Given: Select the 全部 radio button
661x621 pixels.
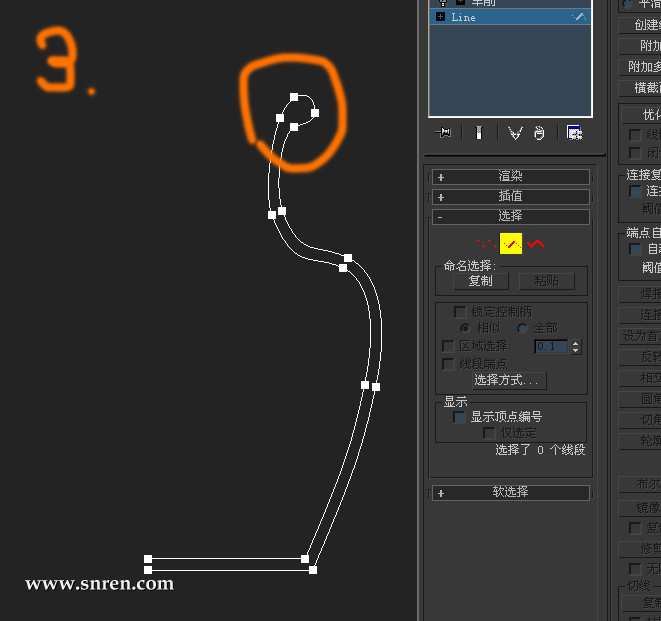Looking at the screenshot, I should [x=522, y=328].
